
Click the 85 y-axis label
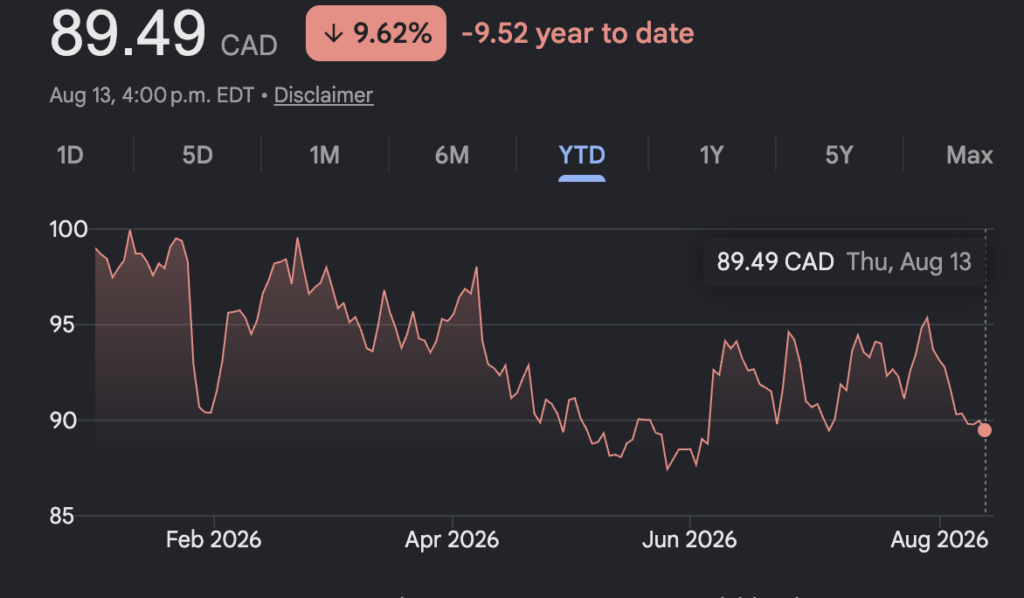pos(62,516)
